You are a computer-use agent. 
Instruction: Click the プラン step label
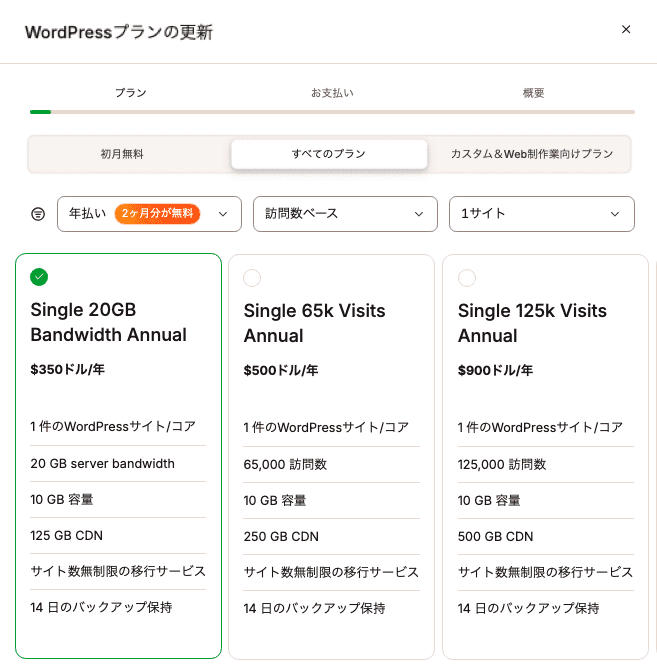coord(130,93)
